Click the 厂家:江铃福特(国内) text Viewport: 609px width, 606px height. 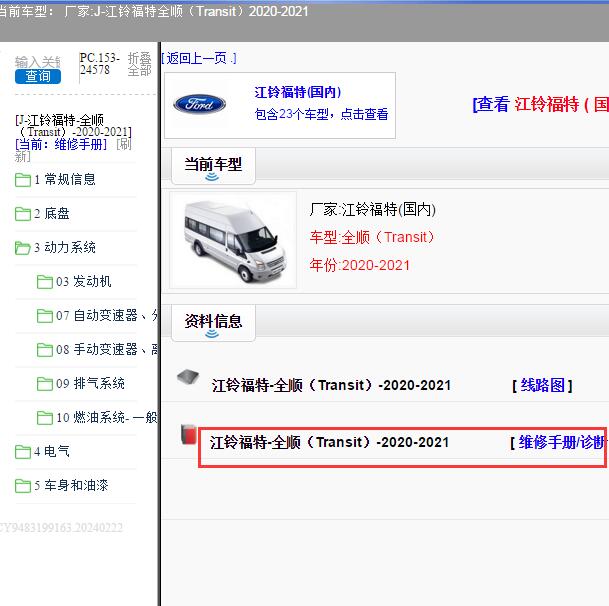[x=373, y=210]
